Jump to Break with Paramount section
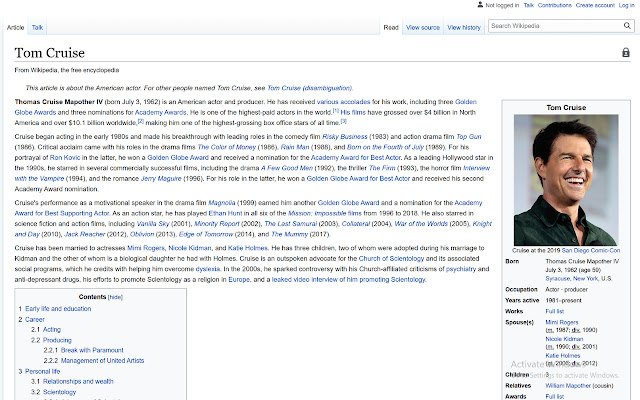Viewport: 640px width, 400px height. (x=92, y=350)
